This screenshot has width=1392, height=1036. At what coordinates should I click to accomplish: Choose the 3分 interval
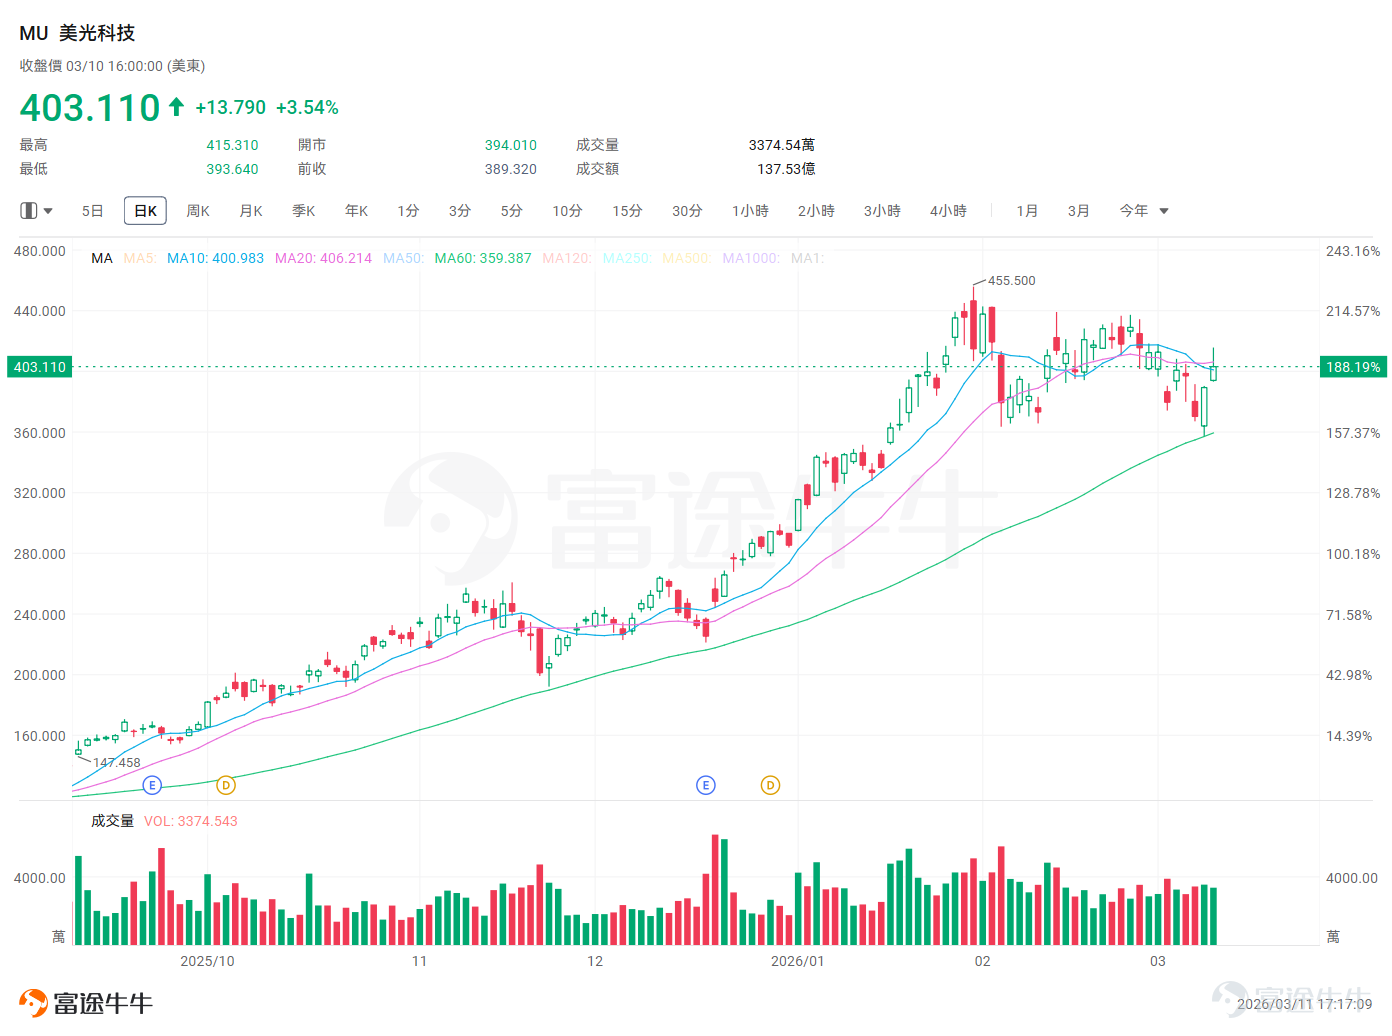tap(460, 211)
